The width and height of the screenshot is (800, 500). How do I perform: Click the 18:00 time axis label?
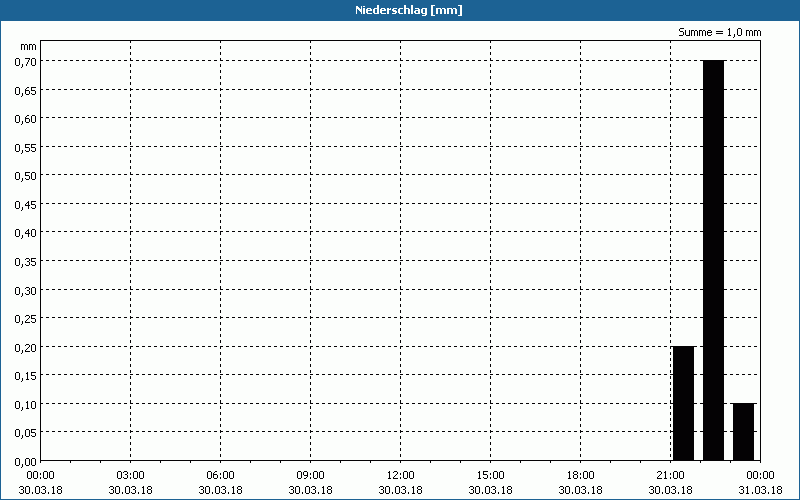coord(581,476)
